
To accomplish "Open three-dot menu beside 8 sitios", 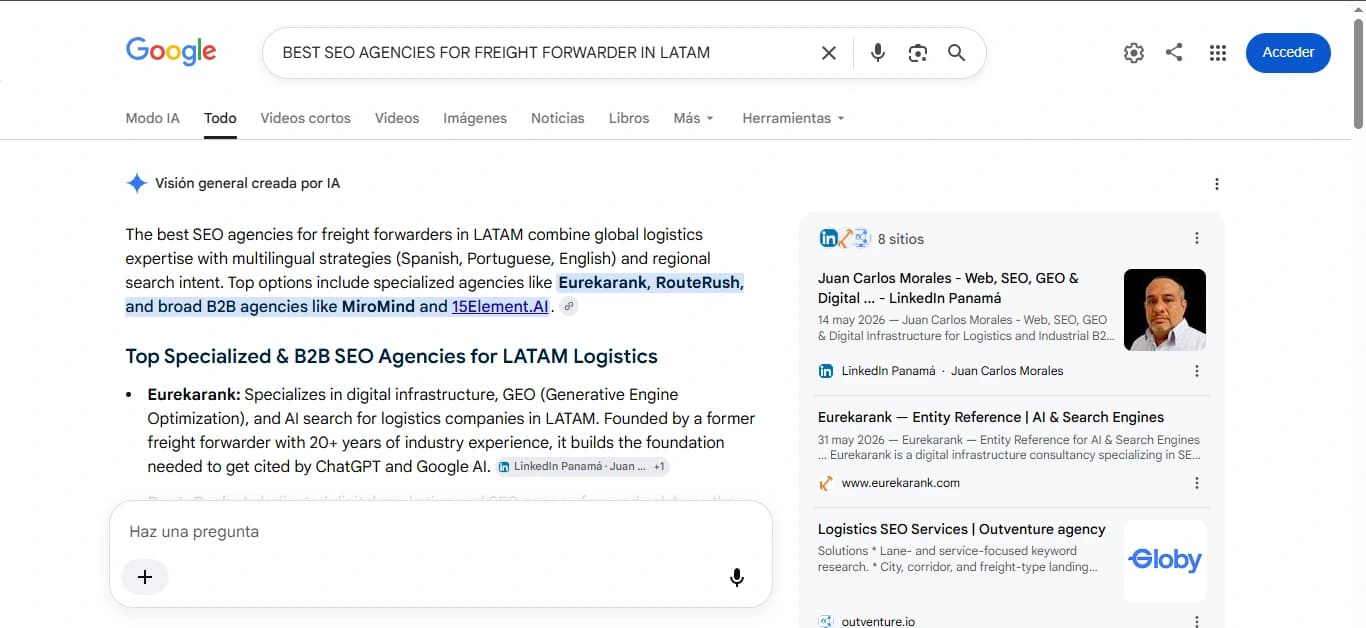I will (x=1197, y=238).
